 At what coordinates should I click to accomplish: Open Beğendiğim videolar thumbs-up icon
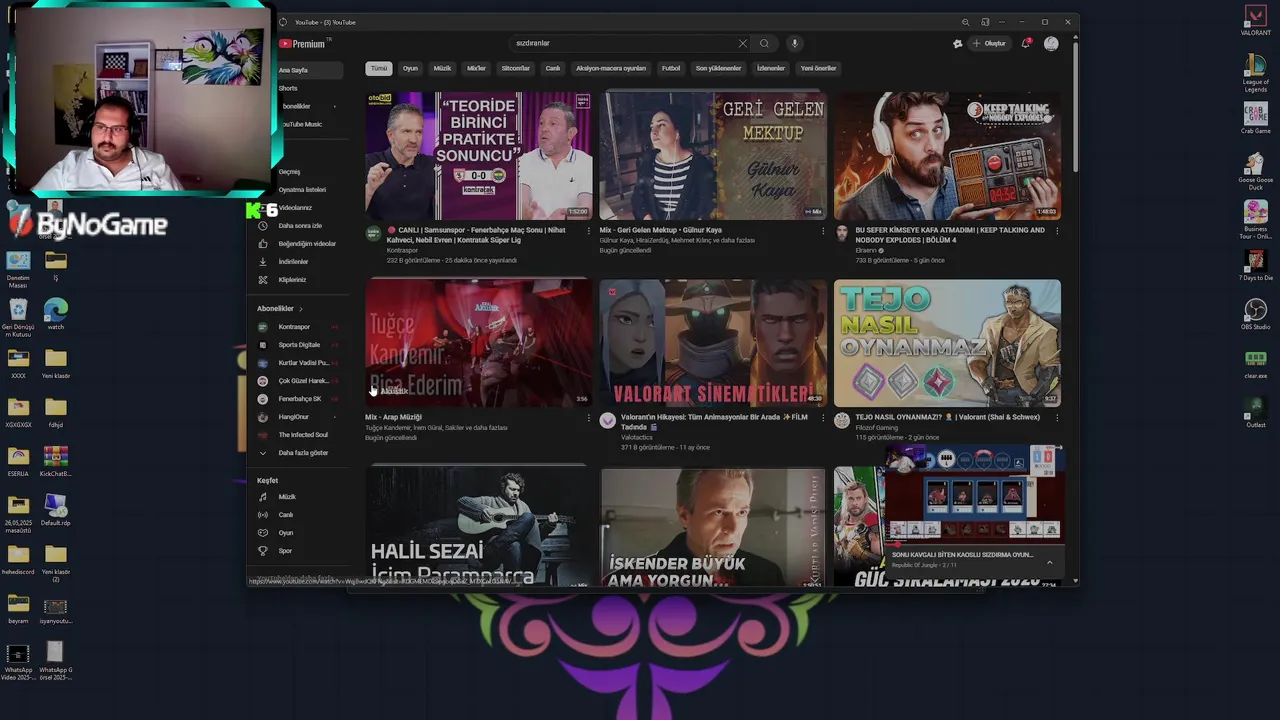click(263, 244)
